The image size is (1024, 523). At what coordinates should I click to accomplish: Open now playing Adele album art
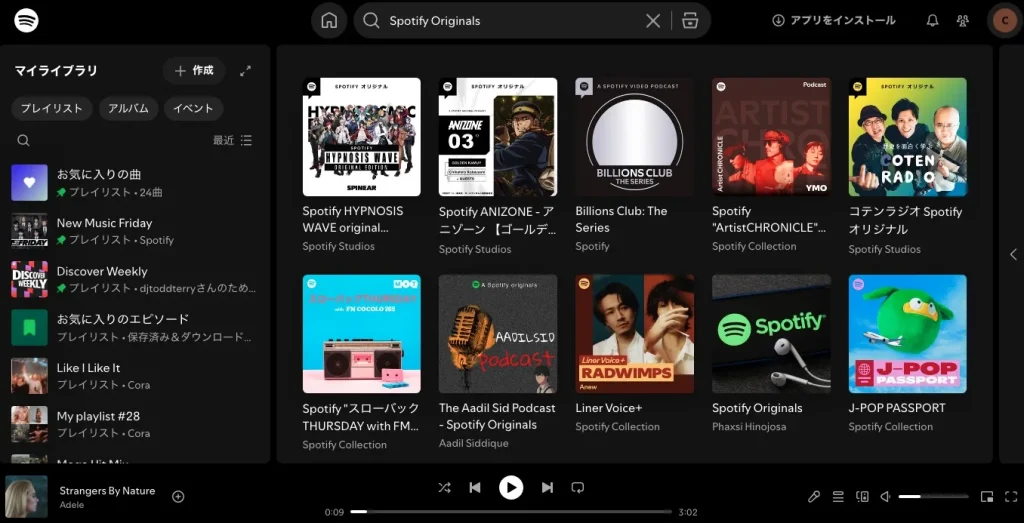(x=26, y=496)
